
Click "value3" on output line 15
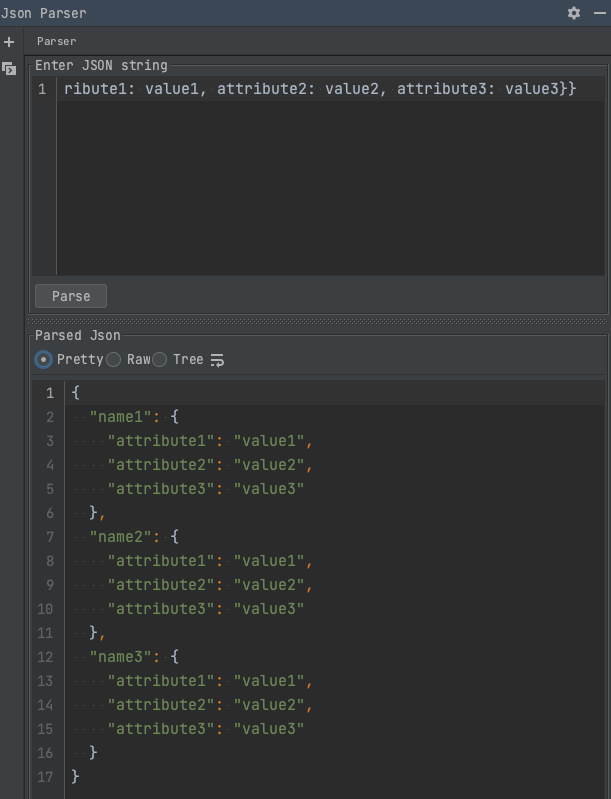click(269, 729)
